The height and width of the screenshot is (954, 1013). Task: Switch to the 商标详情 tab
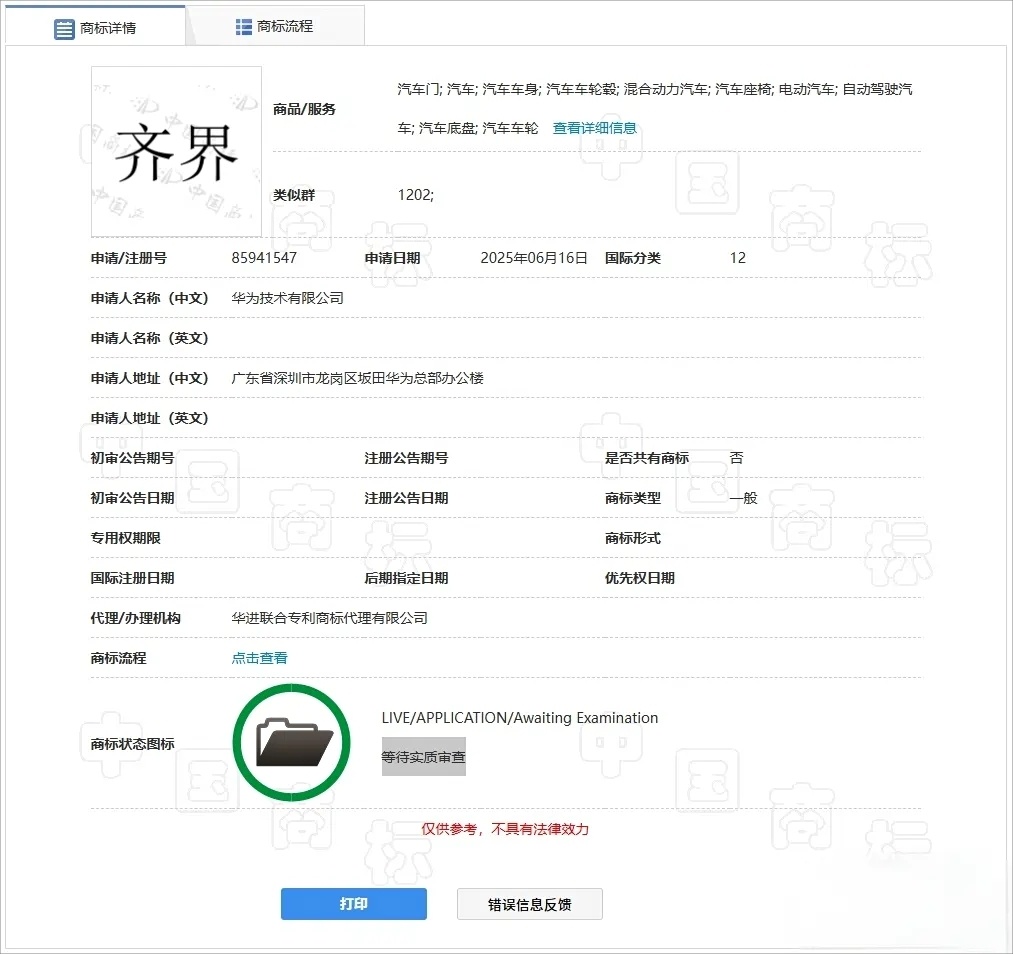[x=110, y=25]
